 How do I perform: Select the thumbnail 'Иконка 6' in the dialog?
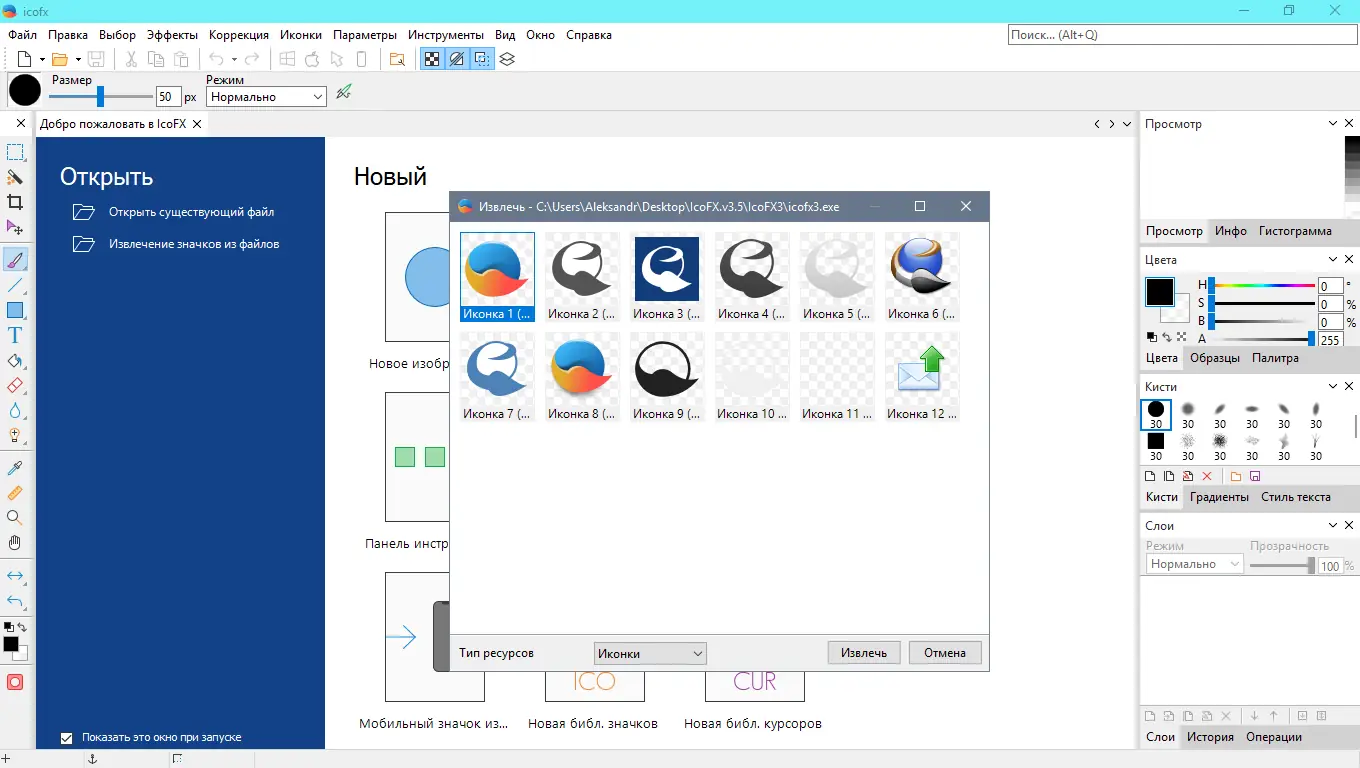click(920, 265)
